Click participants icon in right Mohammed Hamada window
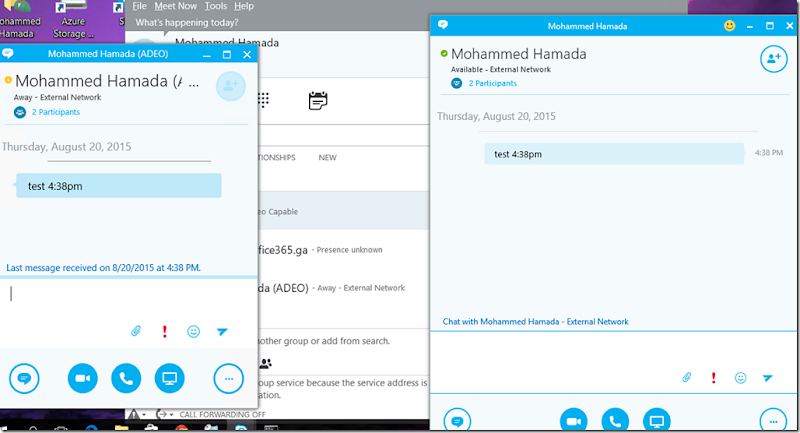Image resolution: width=800 pixels, height=433 pixels. click(457, 83)
